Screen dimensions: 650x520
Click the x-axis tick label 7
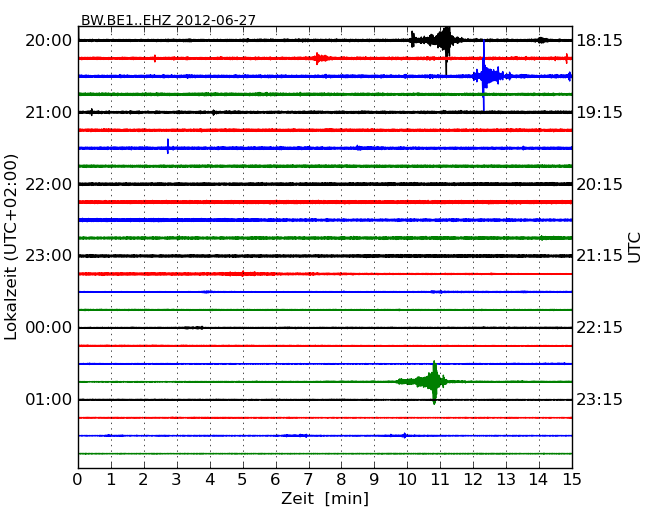[x=308, y=479]
